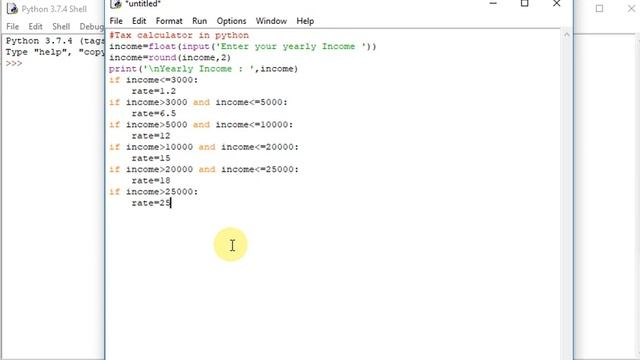Click the 'income<=10000' condition line
Viewport: 640px width, 360px height.
click(201, 124)
